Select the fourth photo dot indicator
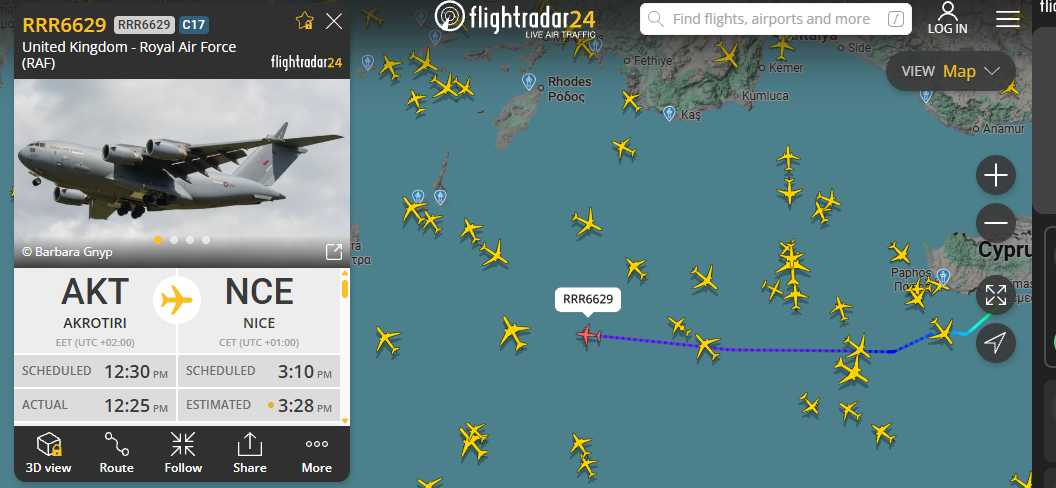This screenshot has width=1056, height=488. (206, 240)
